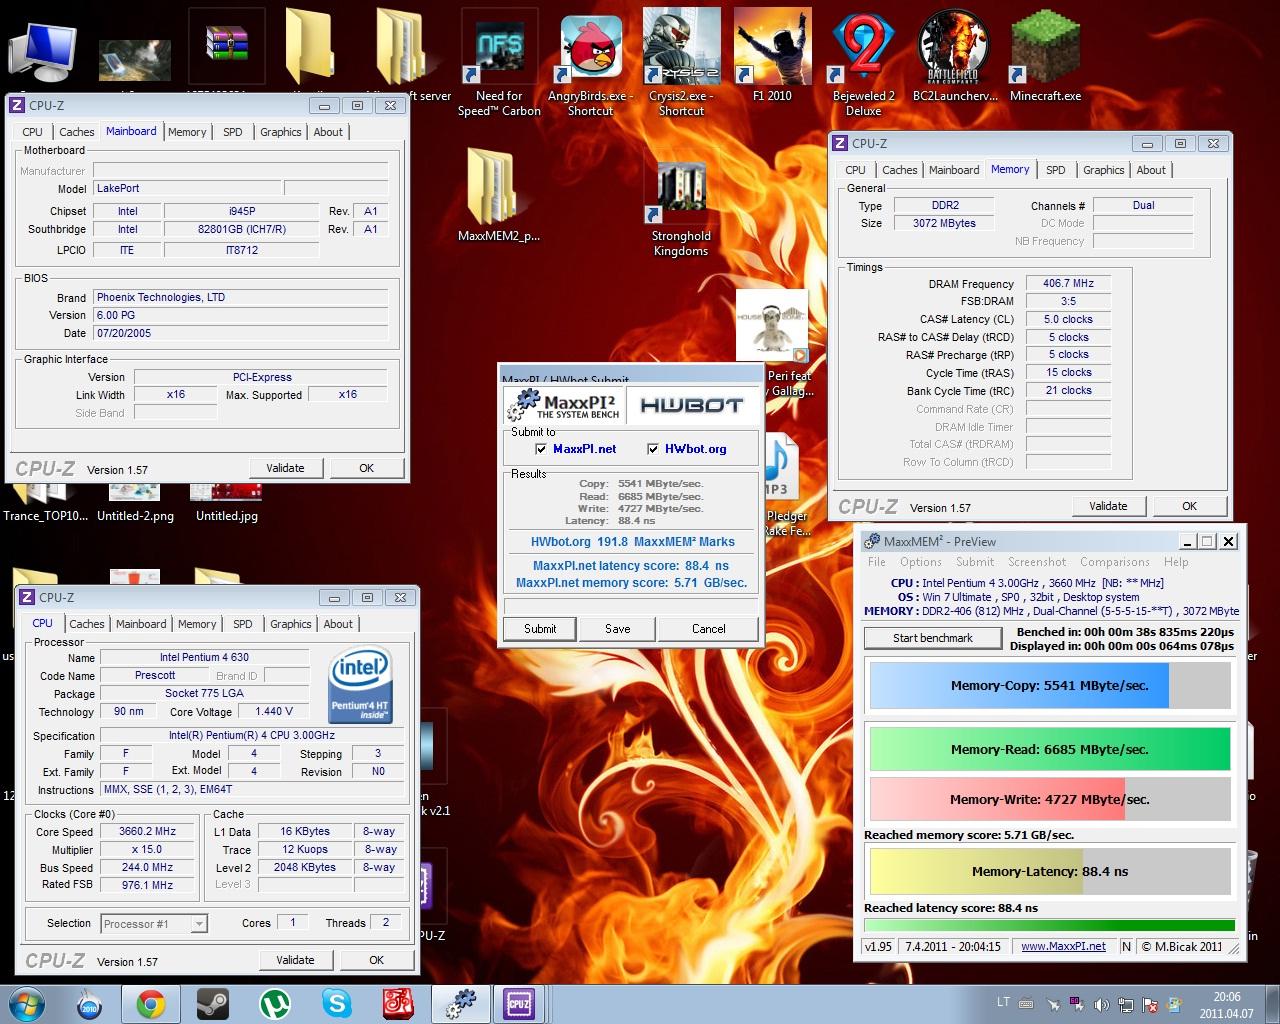1280x1024 pixels.
Task: Click the FSB:DRAM 3:5 ratio value
Action: point(1068,301)
